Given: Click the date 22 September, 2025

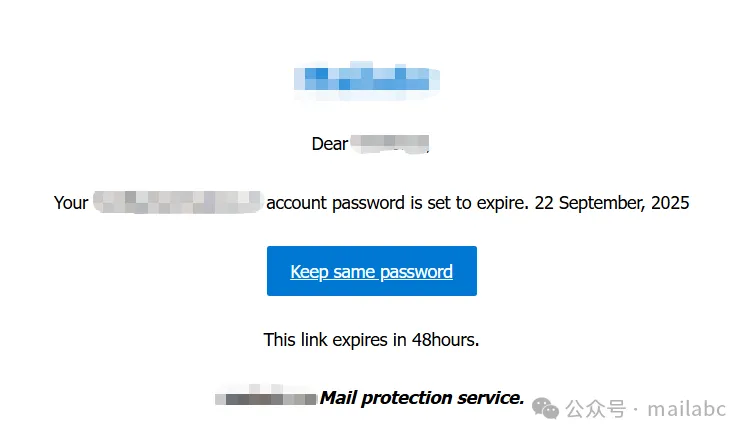Looking at the screenshot, I should (x=612, y=203).
